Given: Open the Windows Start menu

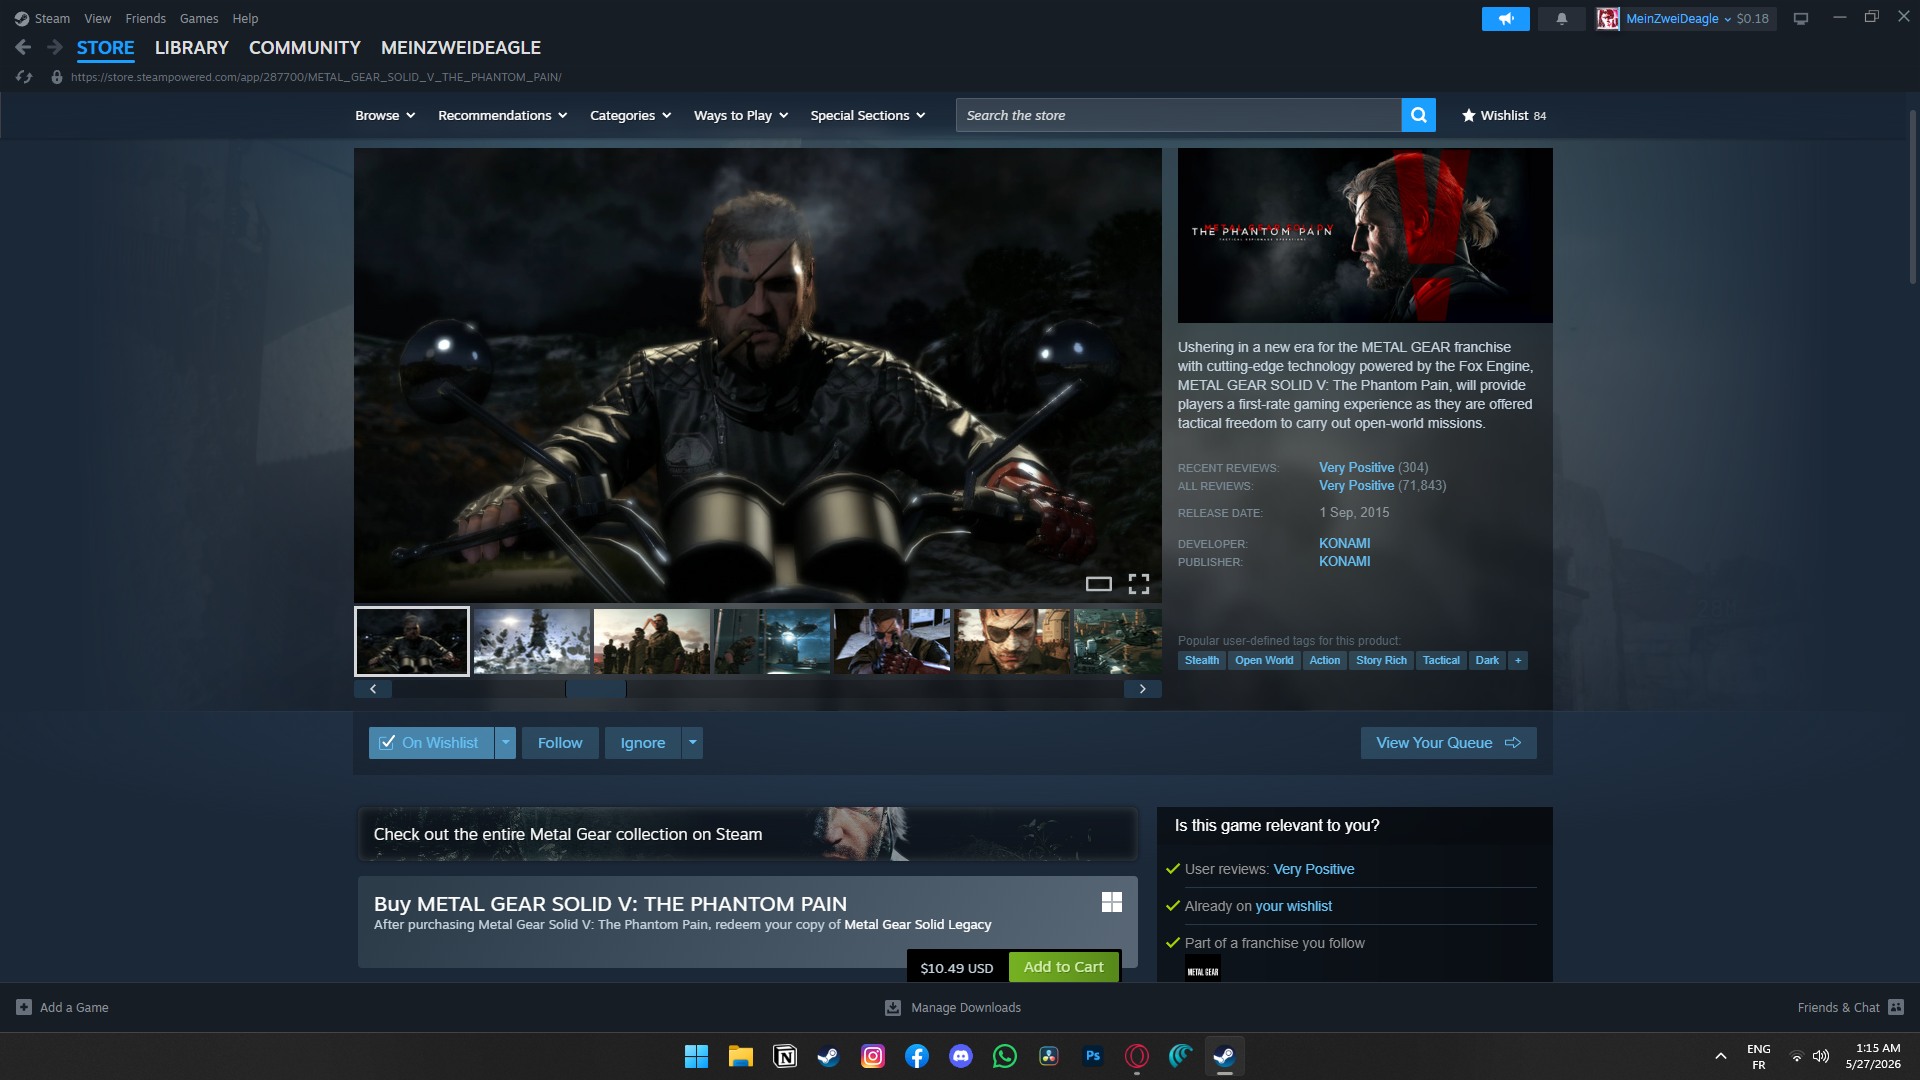Looking at the screenshot, I should [696, 1056].
